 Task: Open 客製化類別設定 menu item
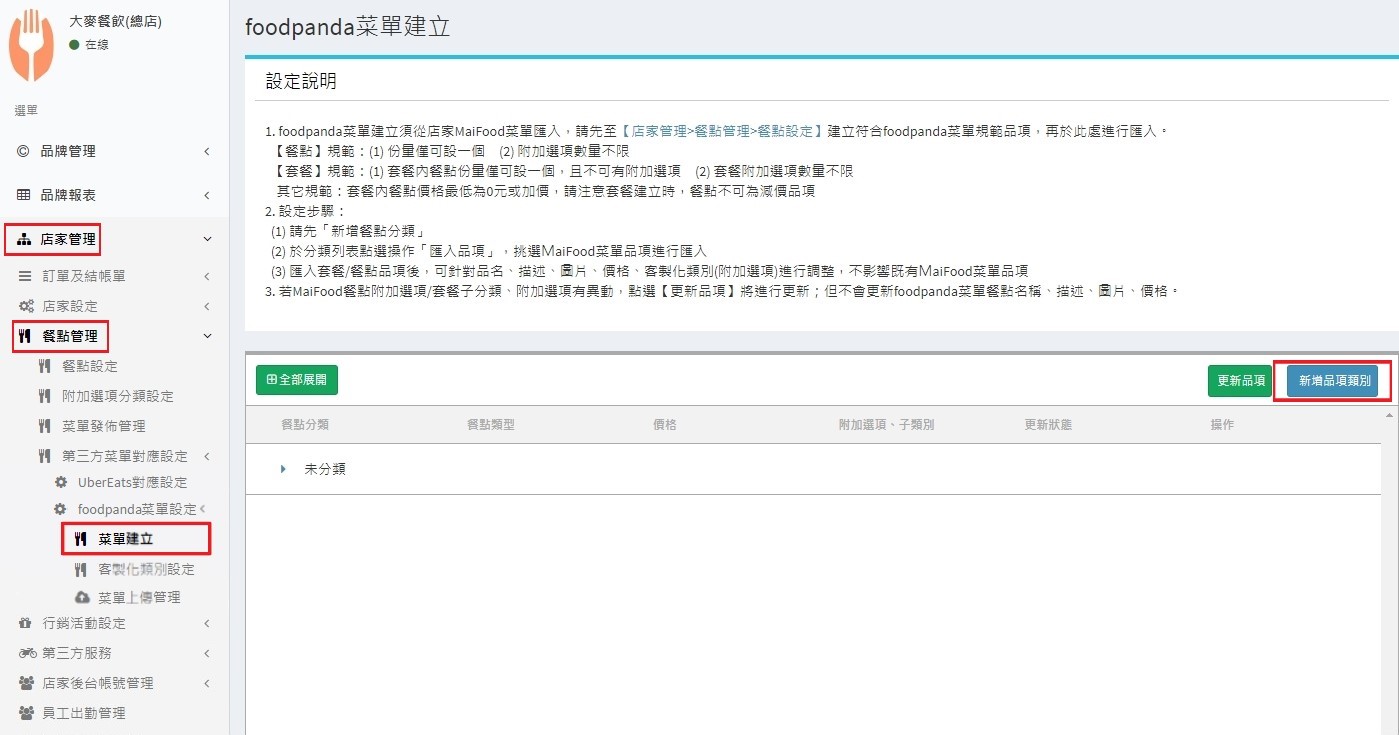pyautogui.click(x=146, y=569)
